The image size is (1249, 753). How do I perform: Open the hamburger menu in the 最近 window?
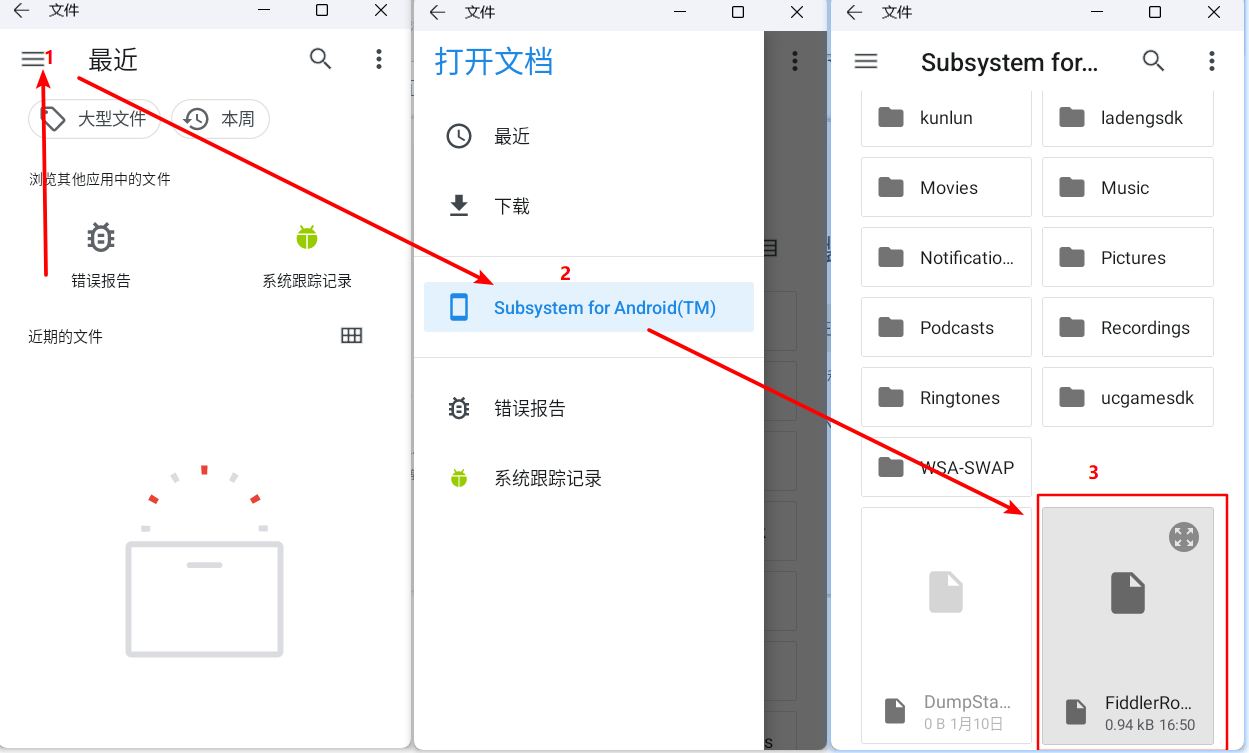pyautogui.click(x=33, y=60)
